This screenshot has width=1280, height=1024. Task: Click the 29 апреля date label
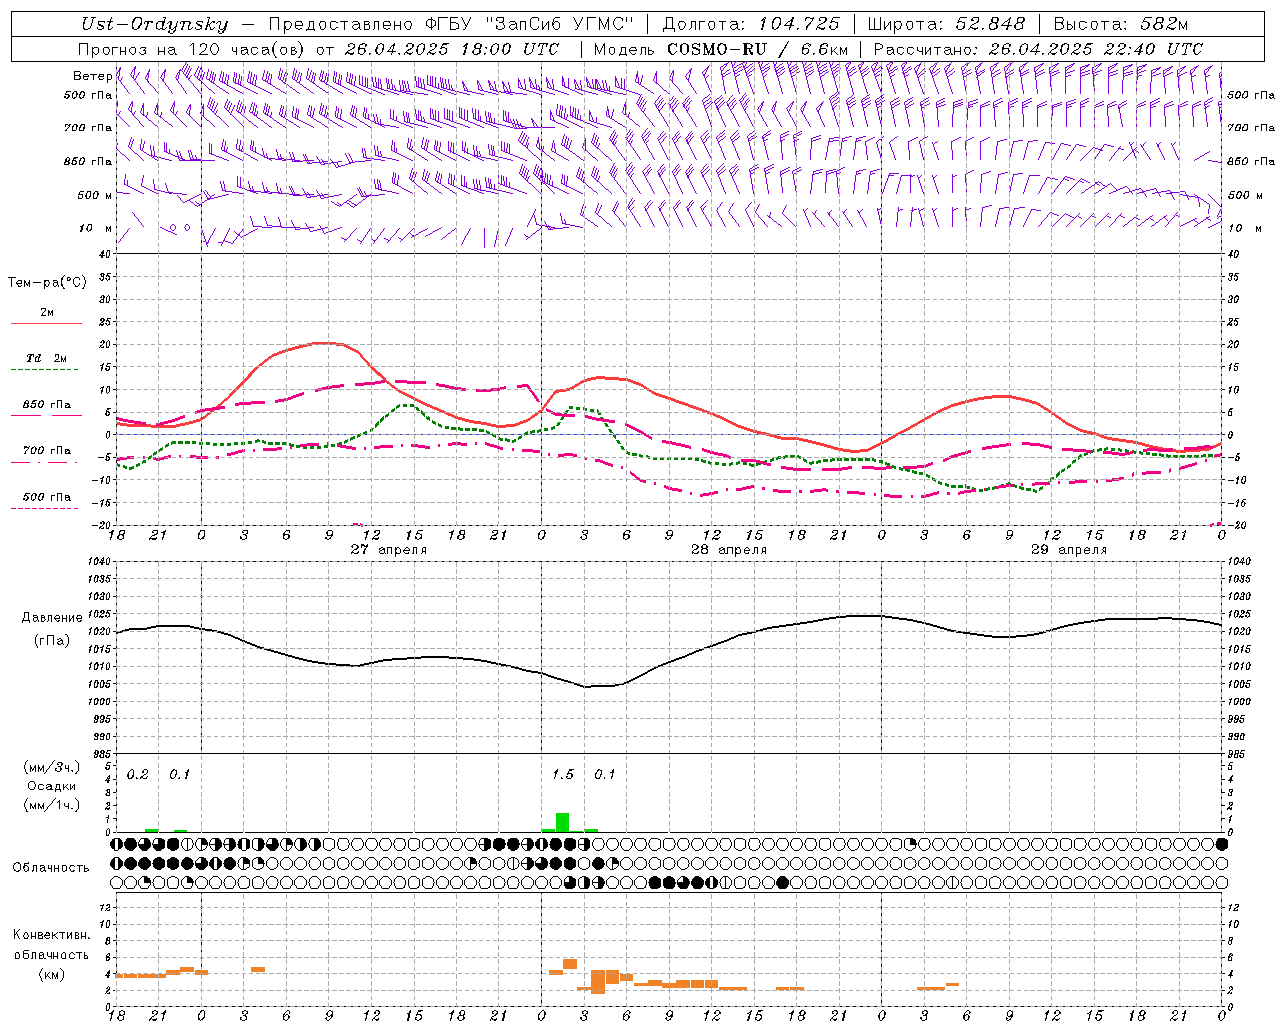pyautogui.click(x=1069, y=550)
